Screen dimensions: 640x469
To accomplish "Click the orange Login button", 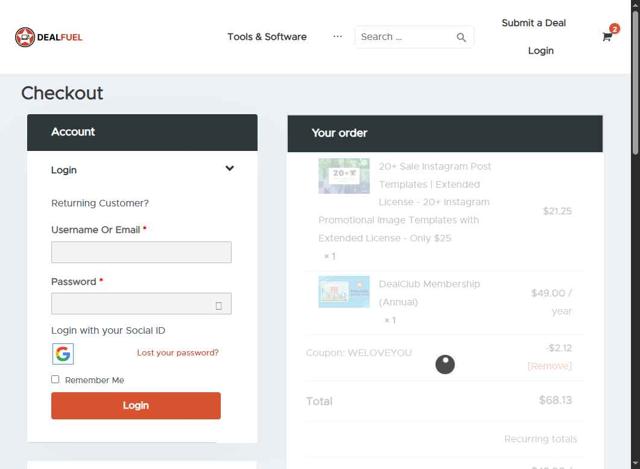I will (x=136, y=405).
